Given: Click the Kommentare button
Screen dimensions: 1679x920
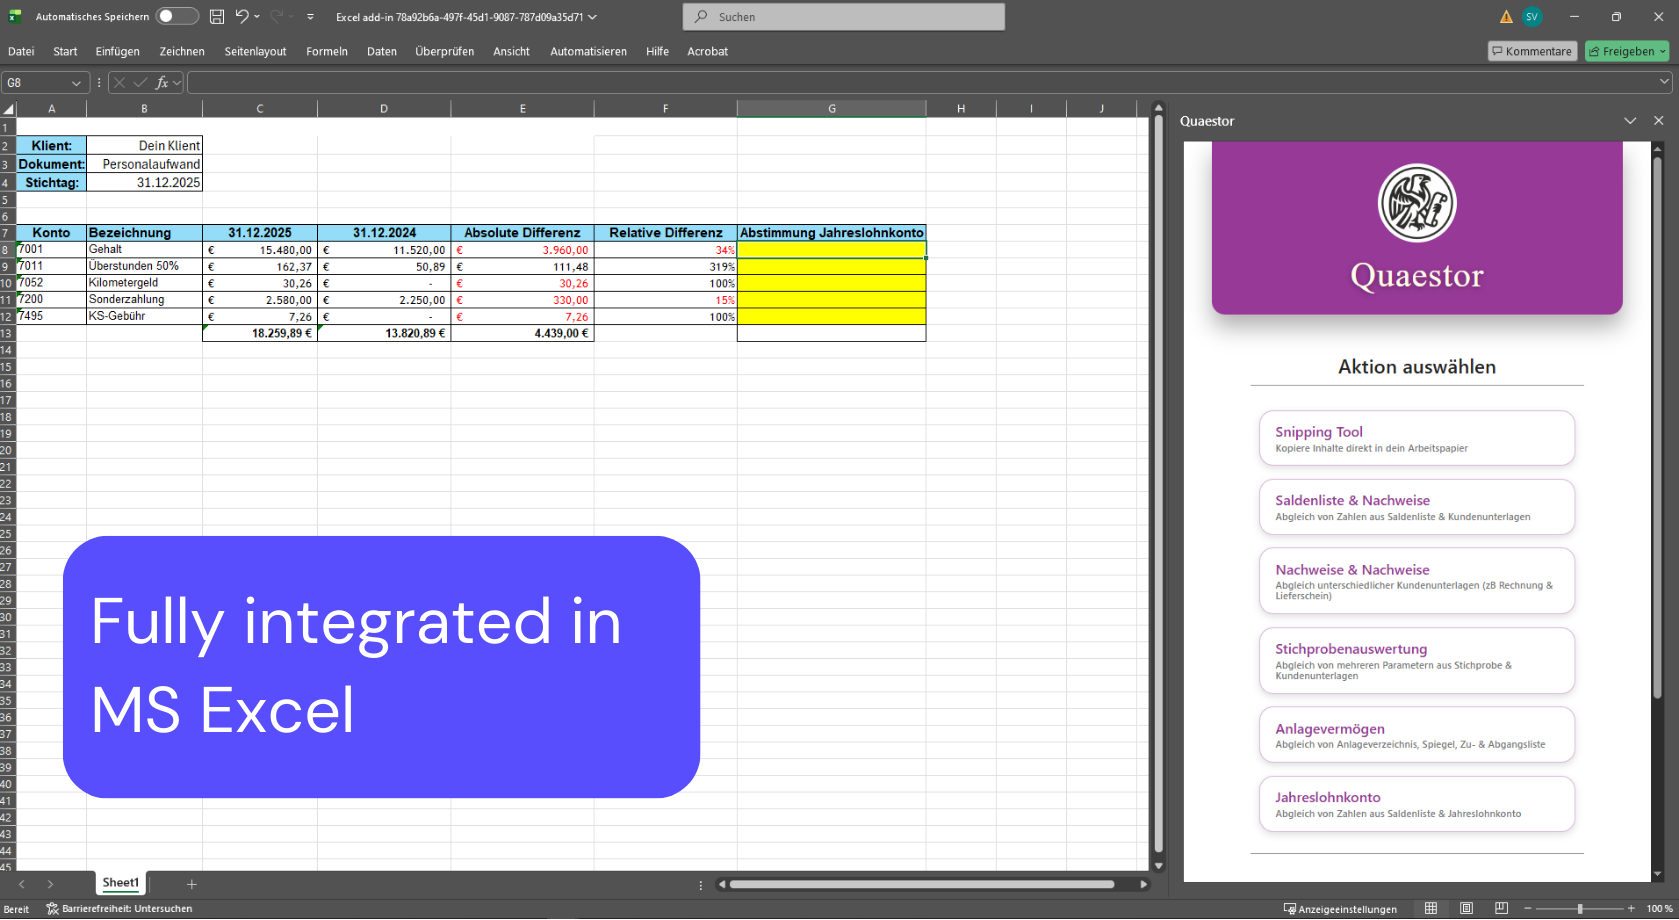Looking at the screenshot, I should 1532,51.
